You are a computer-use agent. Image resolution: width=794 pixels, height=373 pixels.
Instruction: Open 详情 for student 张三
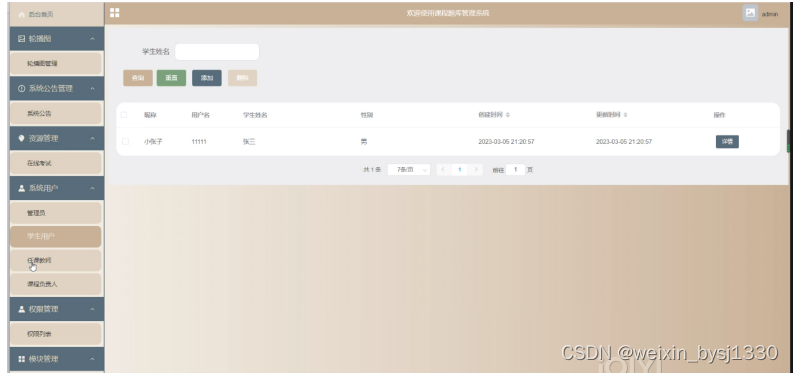click(x=727, y=142)
